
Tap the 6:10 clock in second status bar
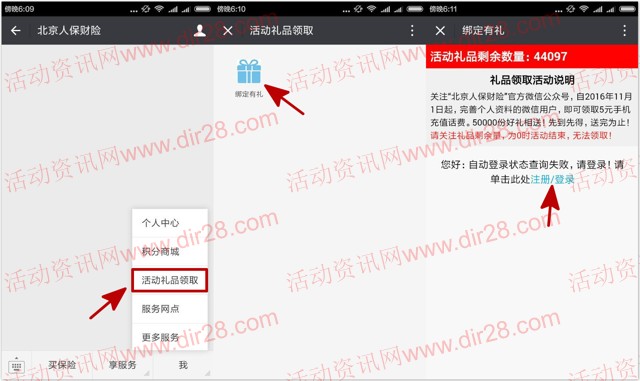tap(231, 9)
